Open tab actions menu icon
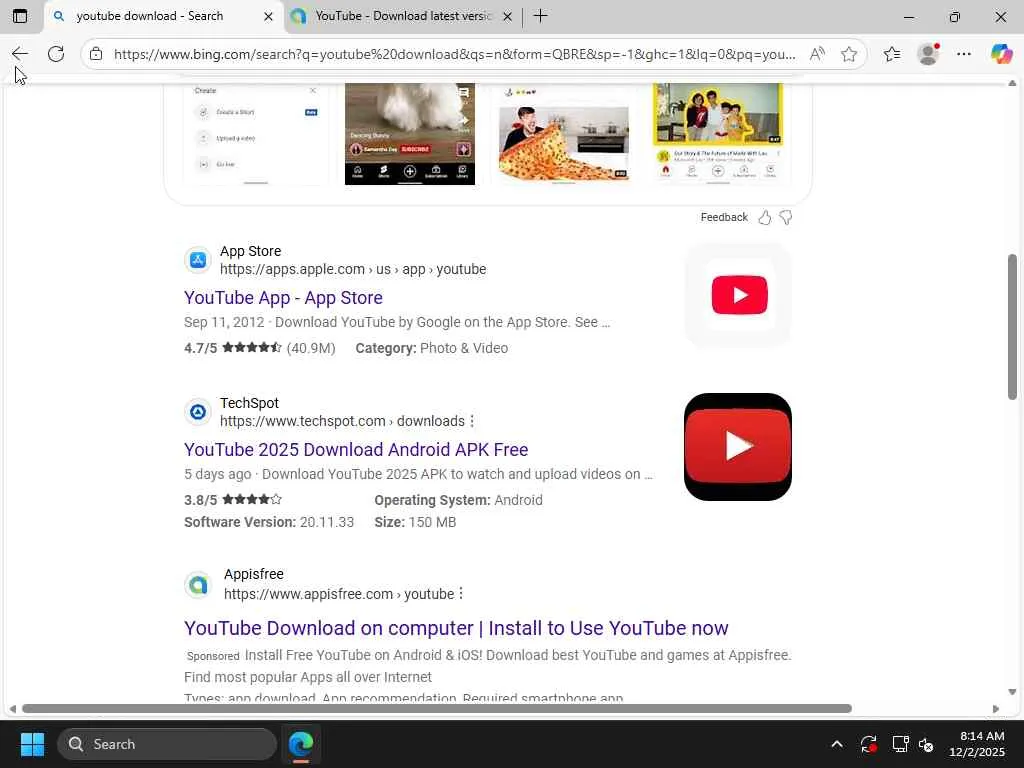This screenshot has height=768, width=1024. [x=20, y=16]
